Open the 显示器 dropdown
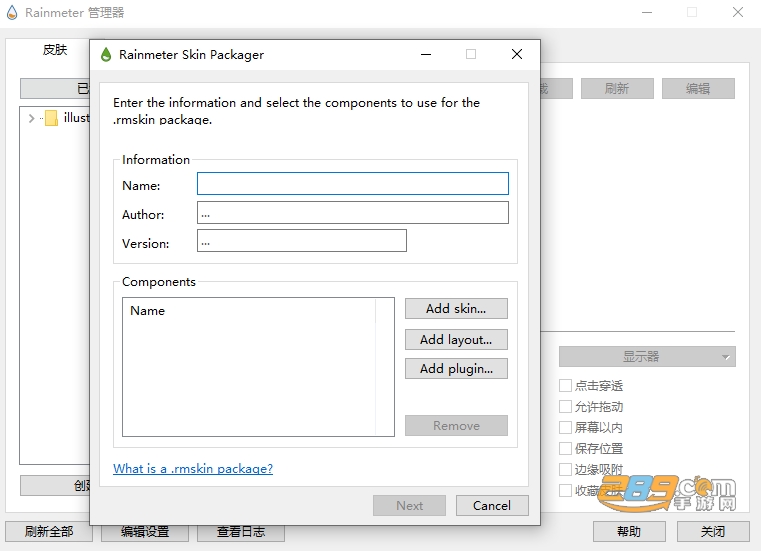The image size is (761, 551). click(x=647, y=357)
